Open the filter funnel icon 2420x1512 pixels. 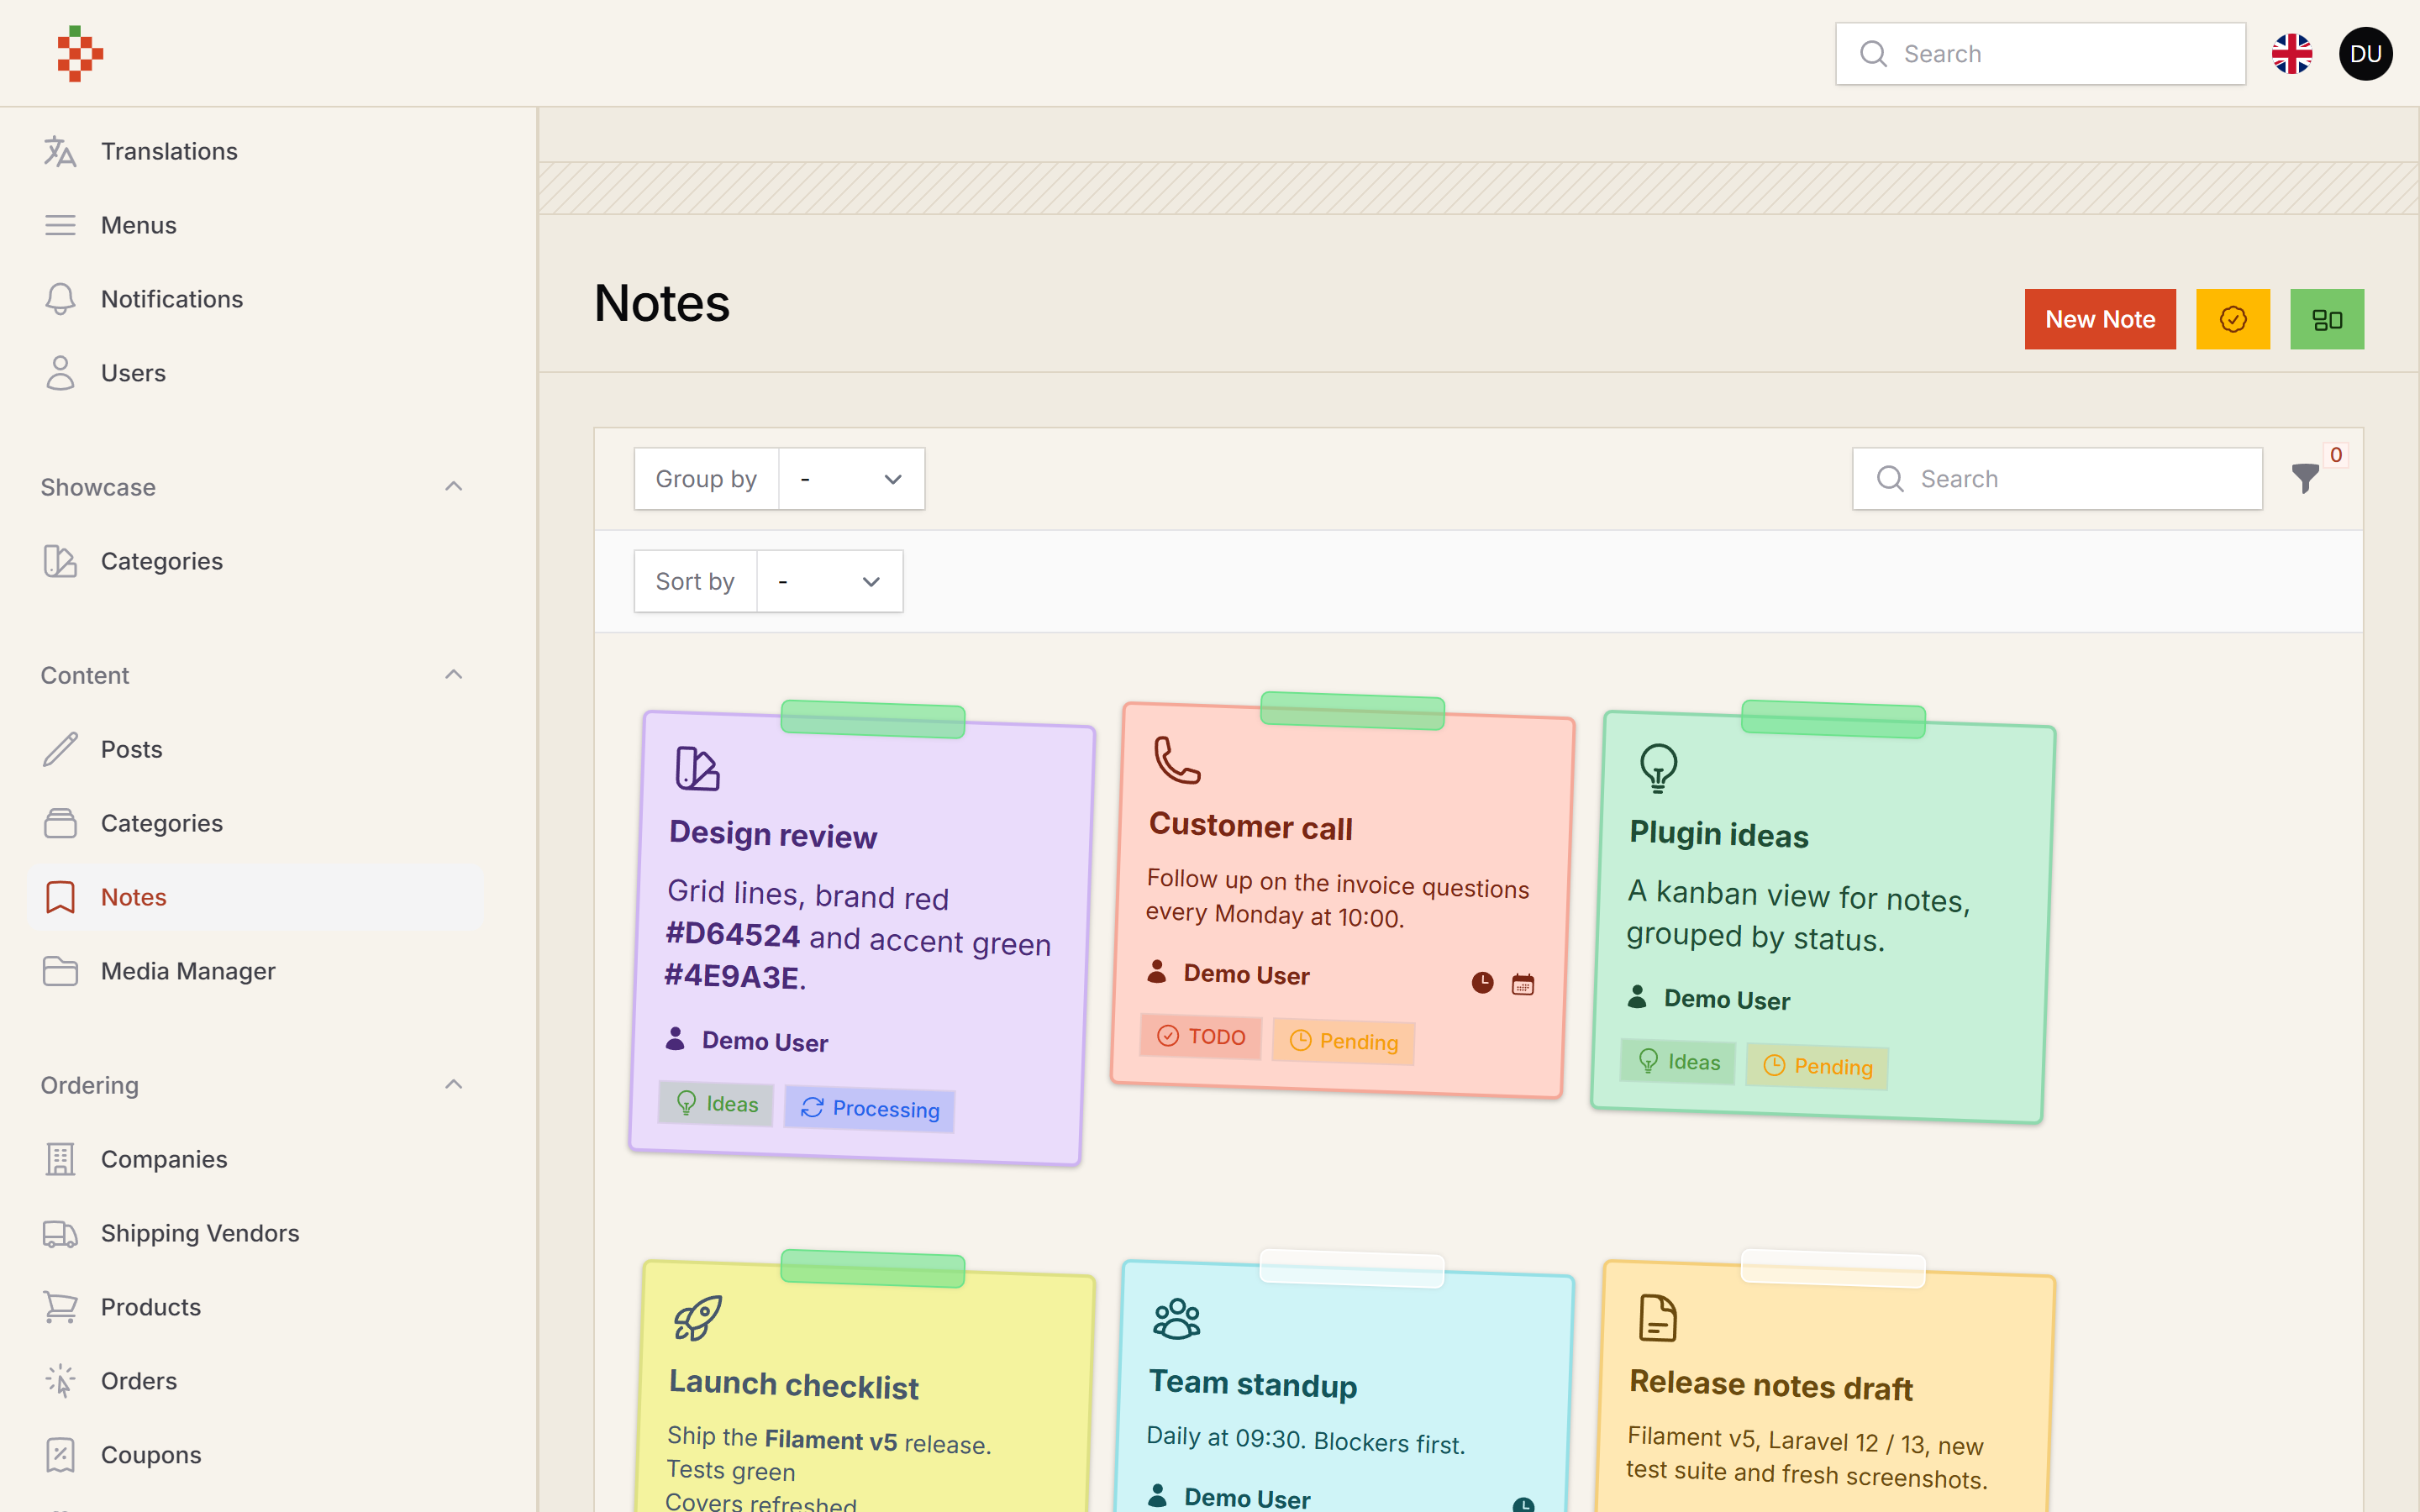click(2305, 478)
